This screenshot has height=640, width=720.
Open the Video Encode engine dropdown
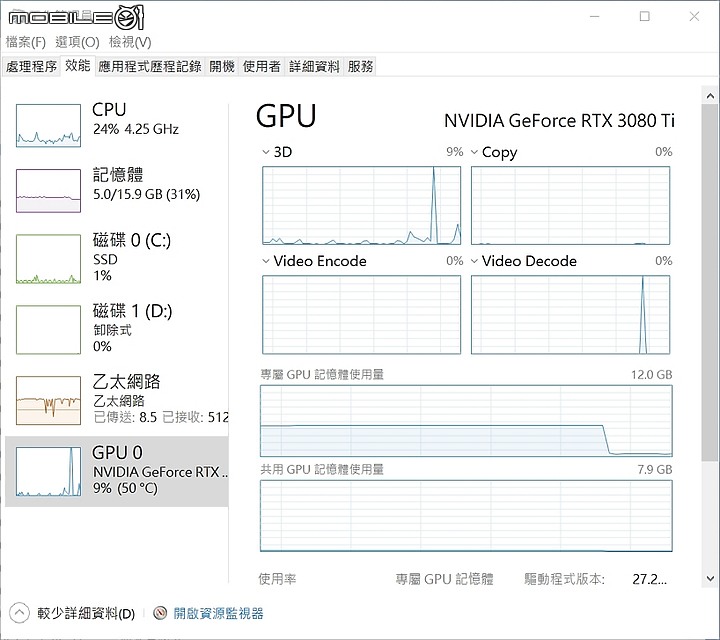(265, 261)
